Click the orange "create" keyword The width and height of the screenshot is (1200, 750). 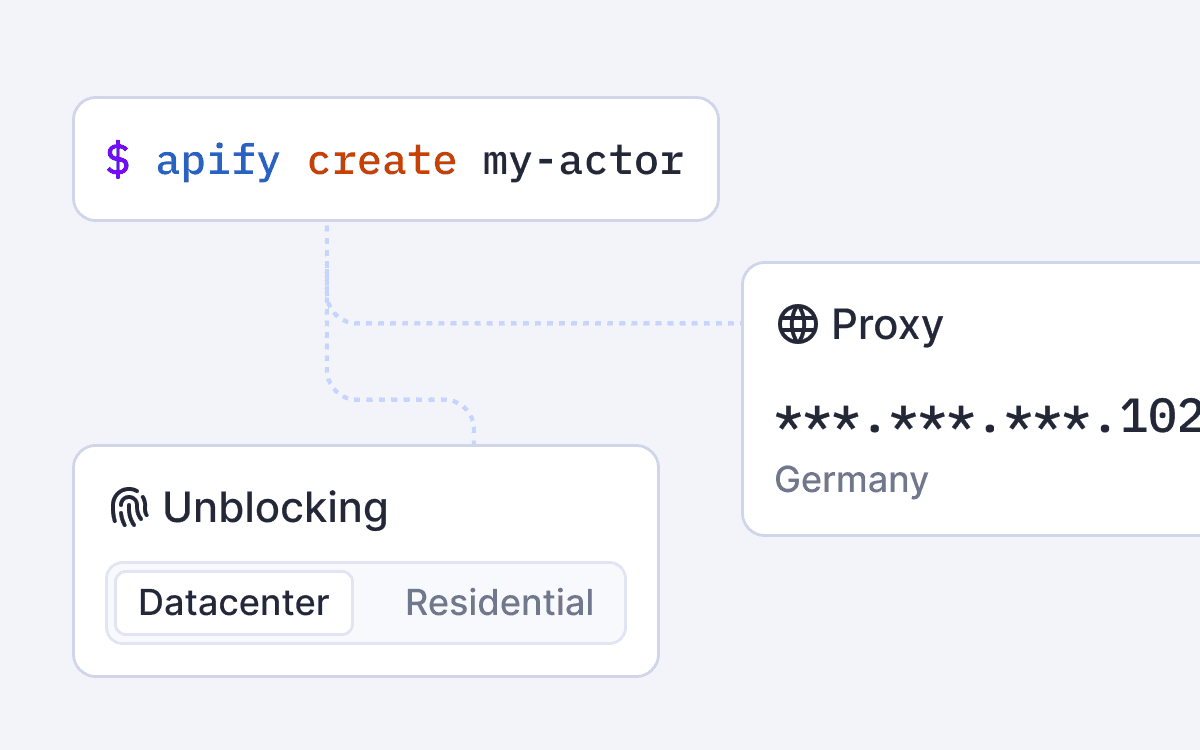381,160
